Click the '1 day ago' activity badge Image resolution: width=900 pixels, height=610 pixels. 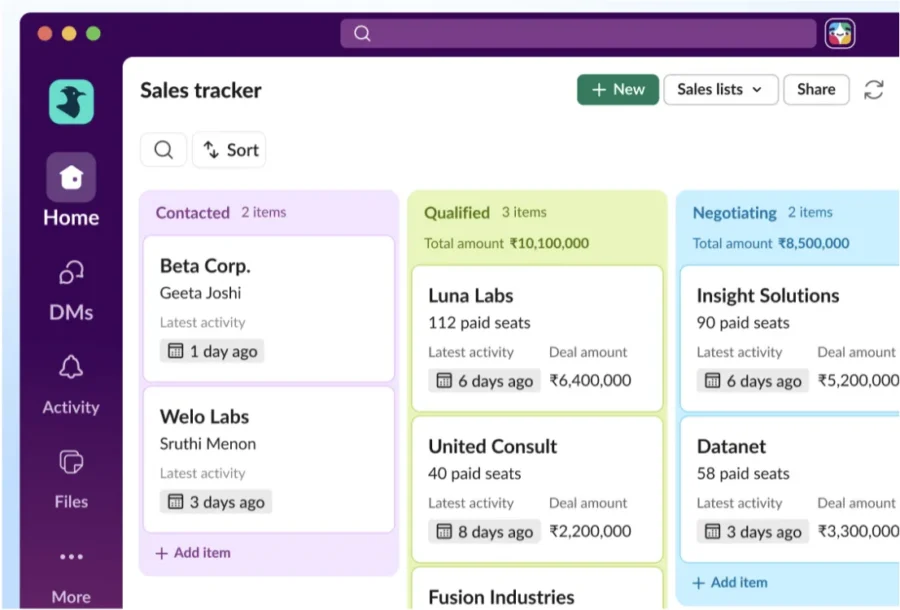point(212,351)
